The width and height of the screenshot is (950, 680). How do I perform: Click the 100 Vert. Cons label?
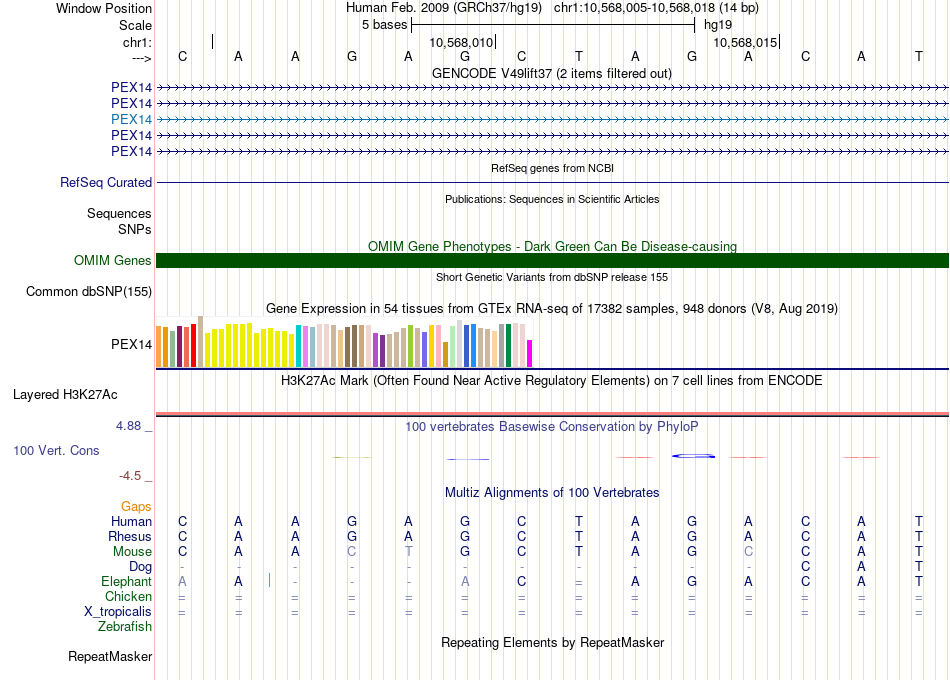pyautogui.click(x=56, y=451)
